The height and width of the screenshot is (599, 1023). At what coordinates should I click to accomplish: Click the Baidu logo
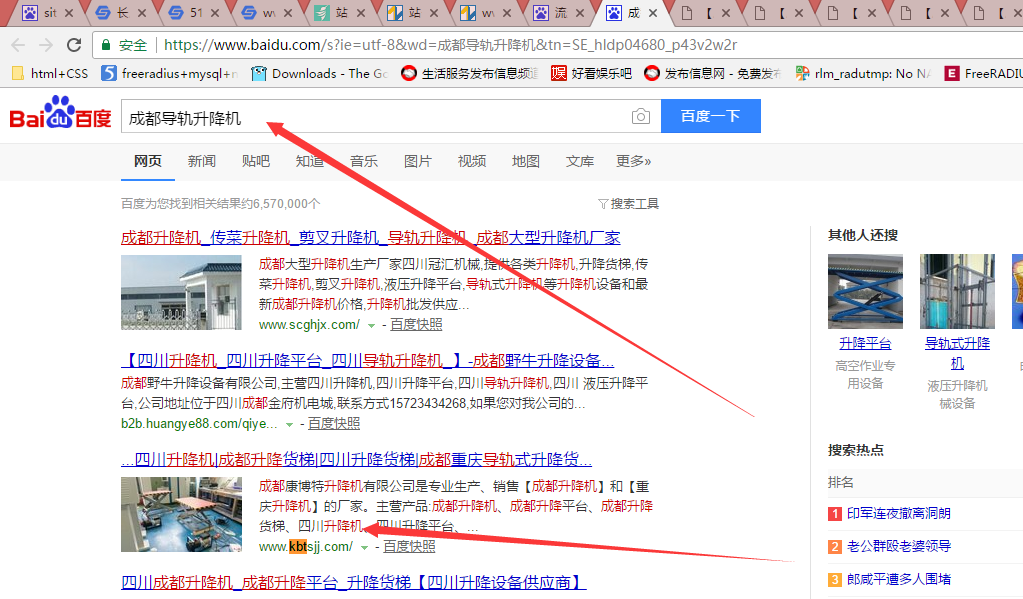point(60,113)
